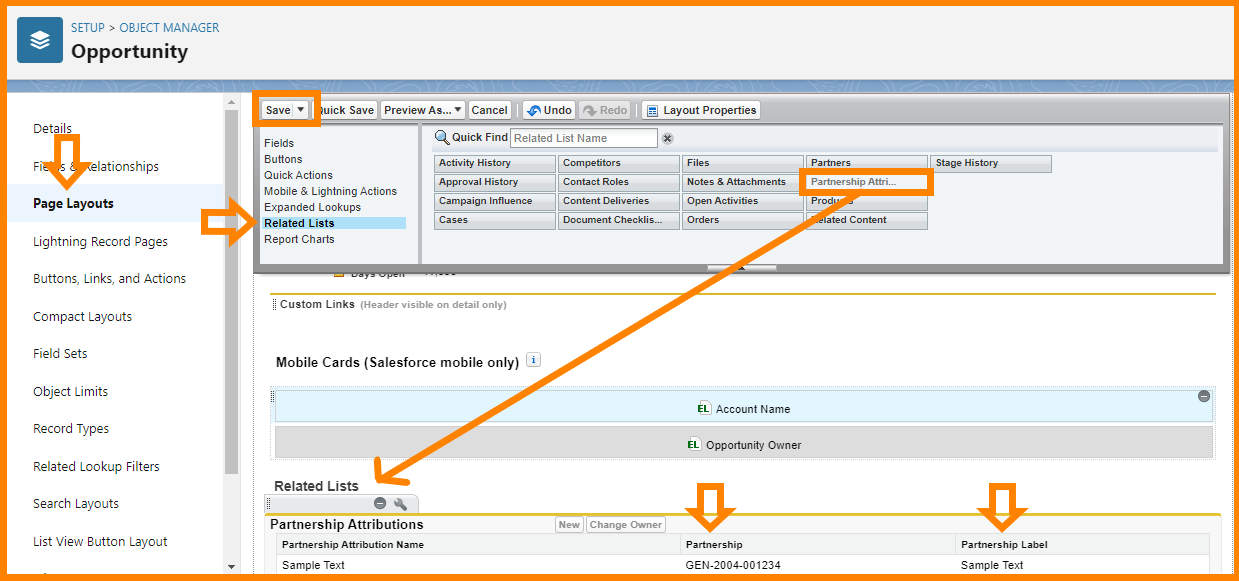
Task: Click the Opportunity object layers icon
Action: tap(40, 40)
